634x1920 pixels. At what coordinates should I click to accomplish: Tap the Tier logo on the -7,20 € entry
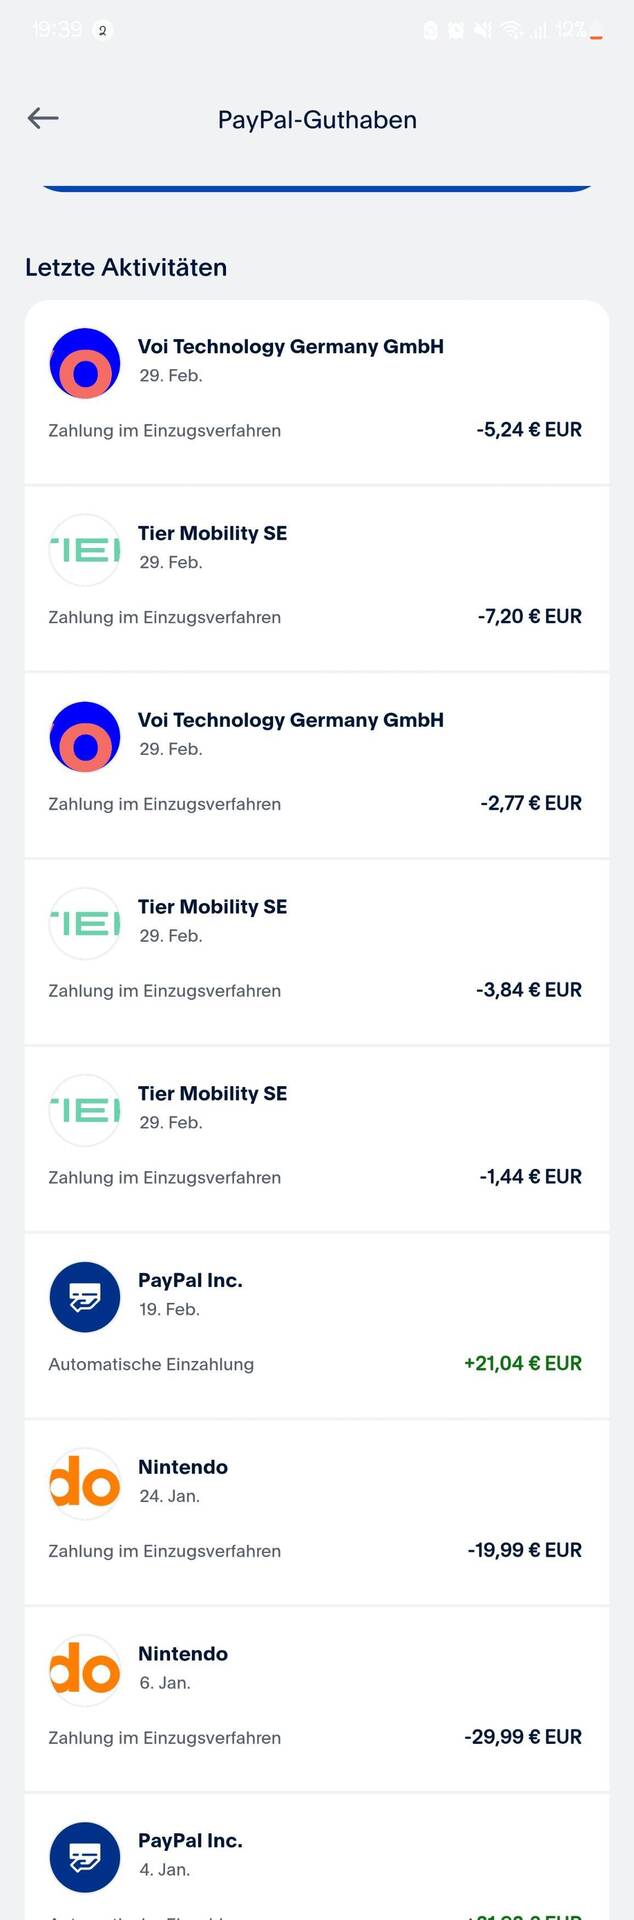[85, 550]
